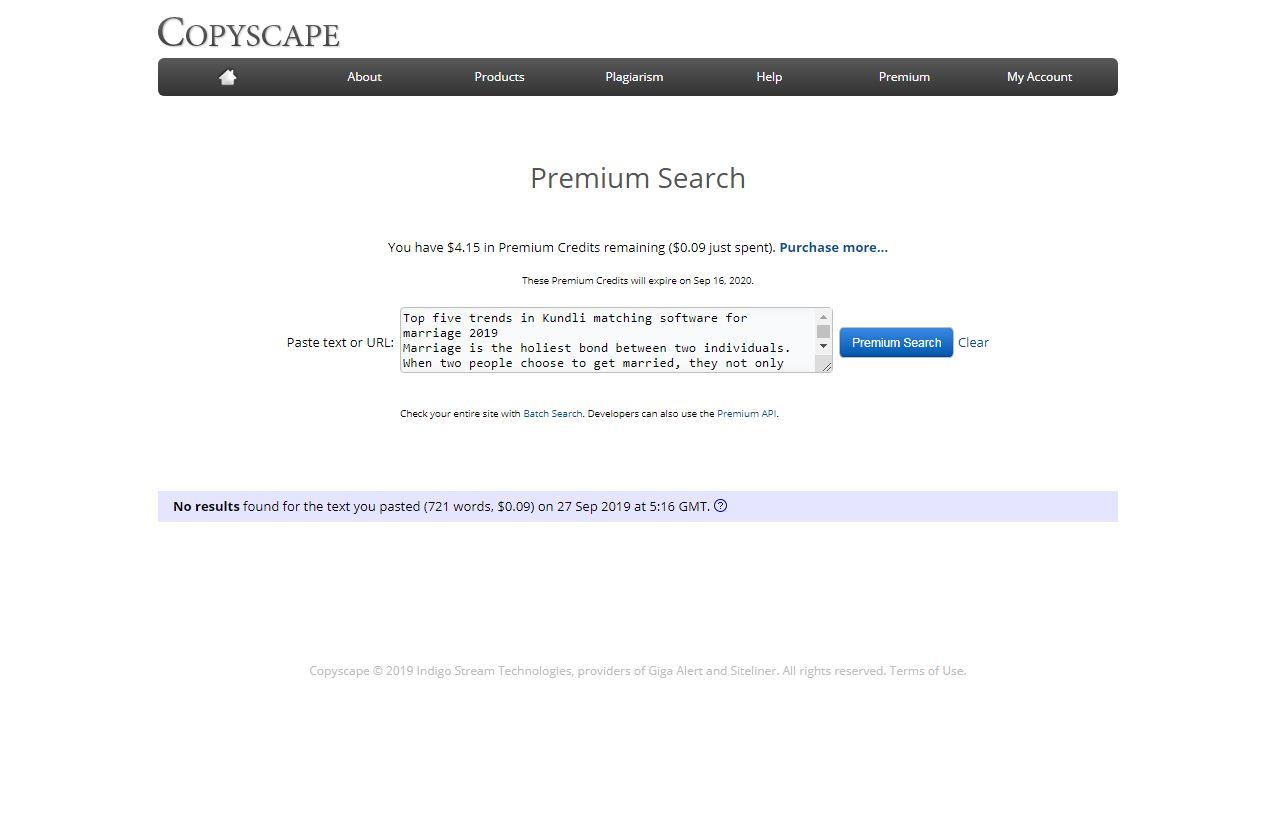Clear the pasted text
Screen dimensions: 1271x816
pyautogui.click(x=973, y=342)
